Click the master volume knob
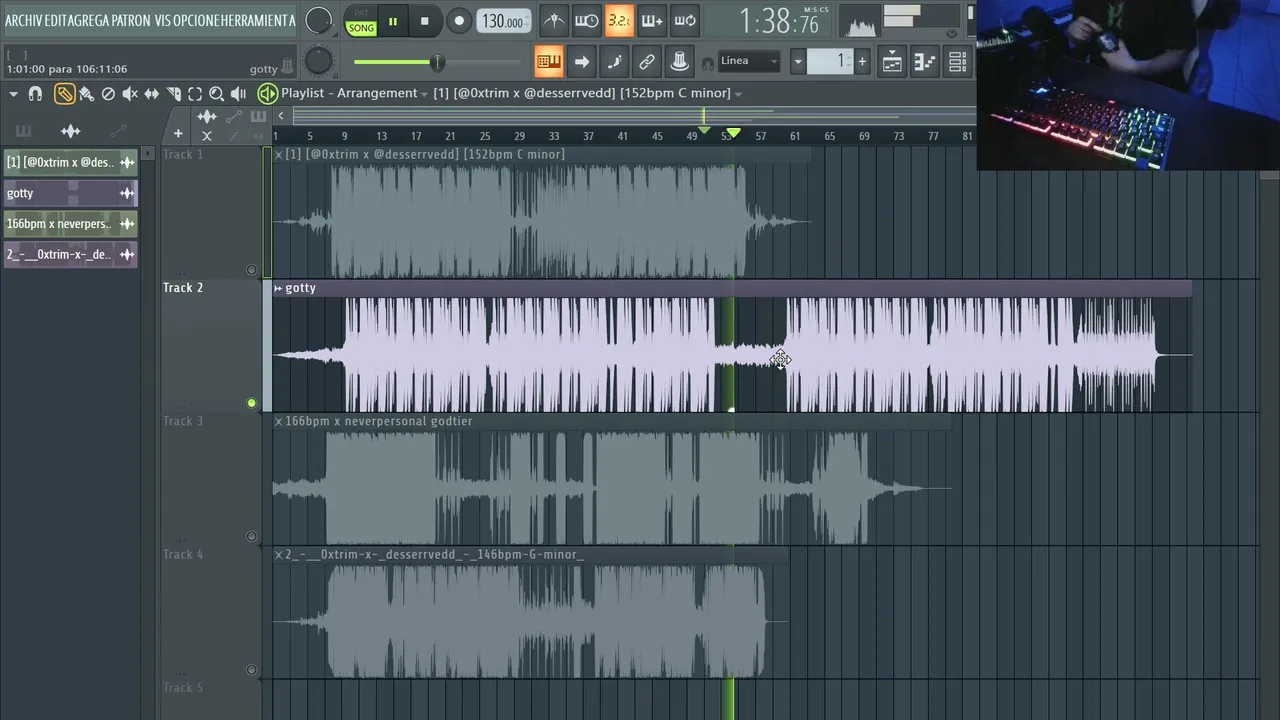 click(318, 21)
